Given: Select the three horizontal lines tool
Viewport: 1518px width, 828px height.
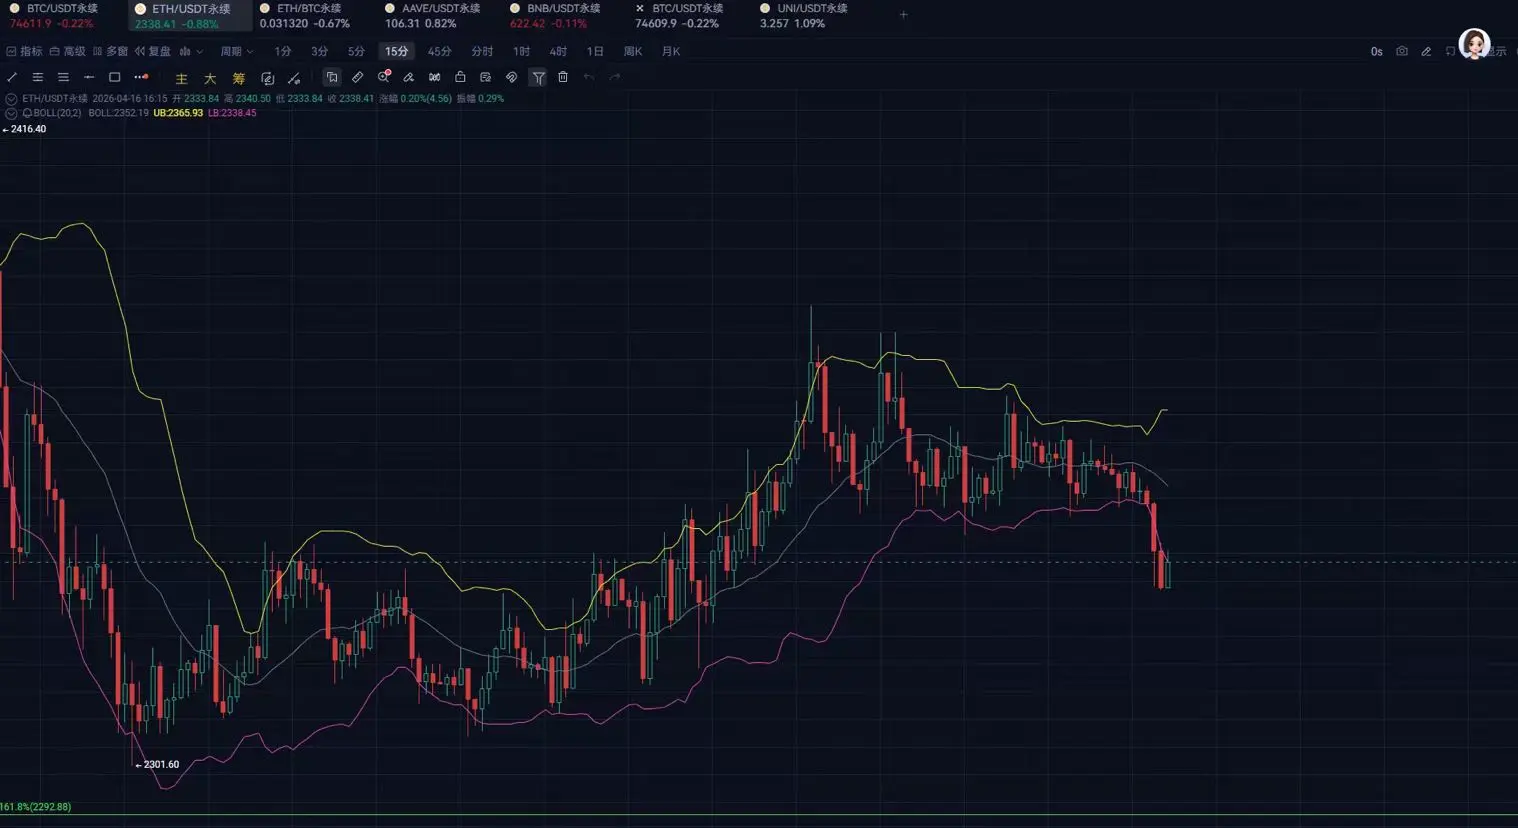Looking at the screenshot, I should 63,77.
